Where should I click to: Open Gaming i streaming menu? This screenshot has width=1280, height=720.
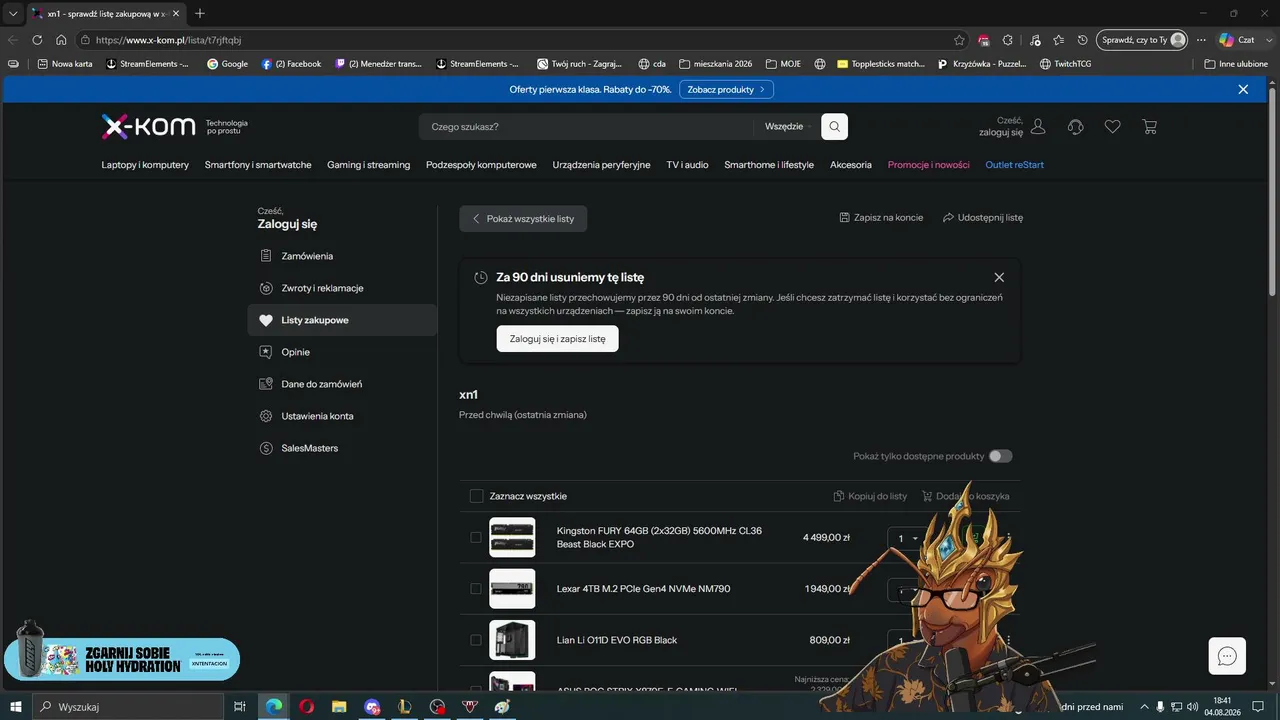point(369,165)
